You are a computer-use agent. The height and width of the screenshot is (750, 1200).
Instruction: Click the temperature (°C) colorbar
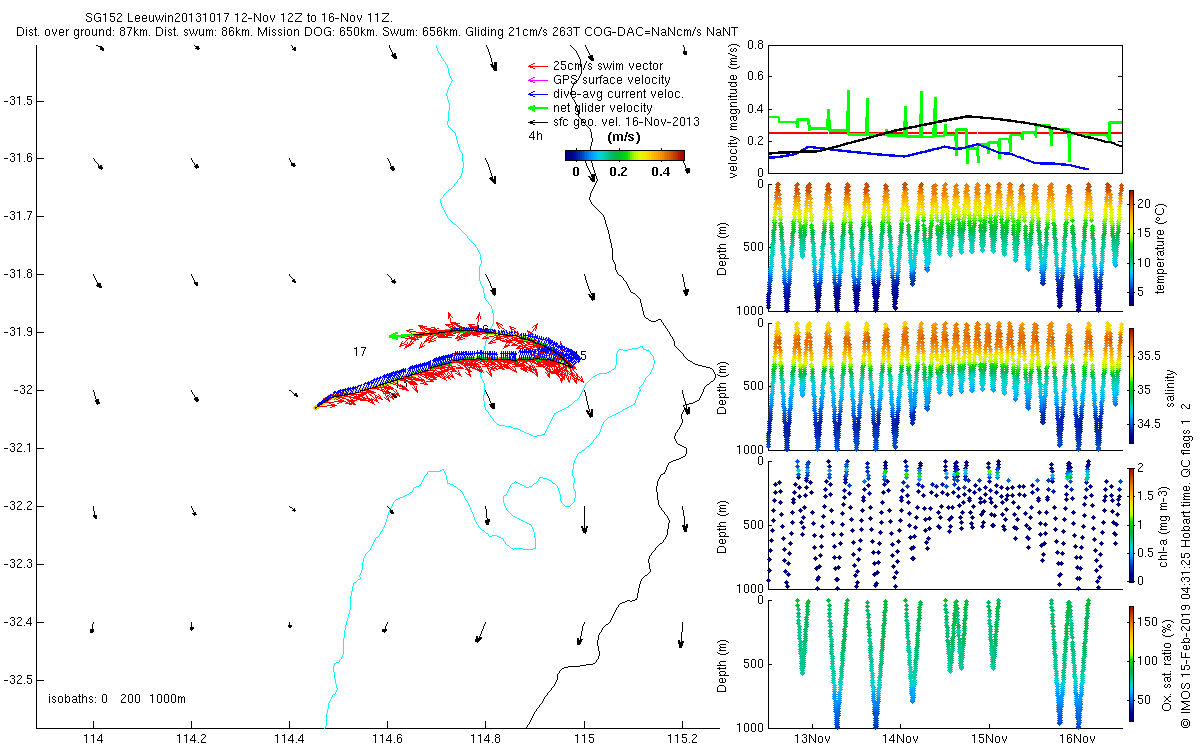click(1131, 248)
